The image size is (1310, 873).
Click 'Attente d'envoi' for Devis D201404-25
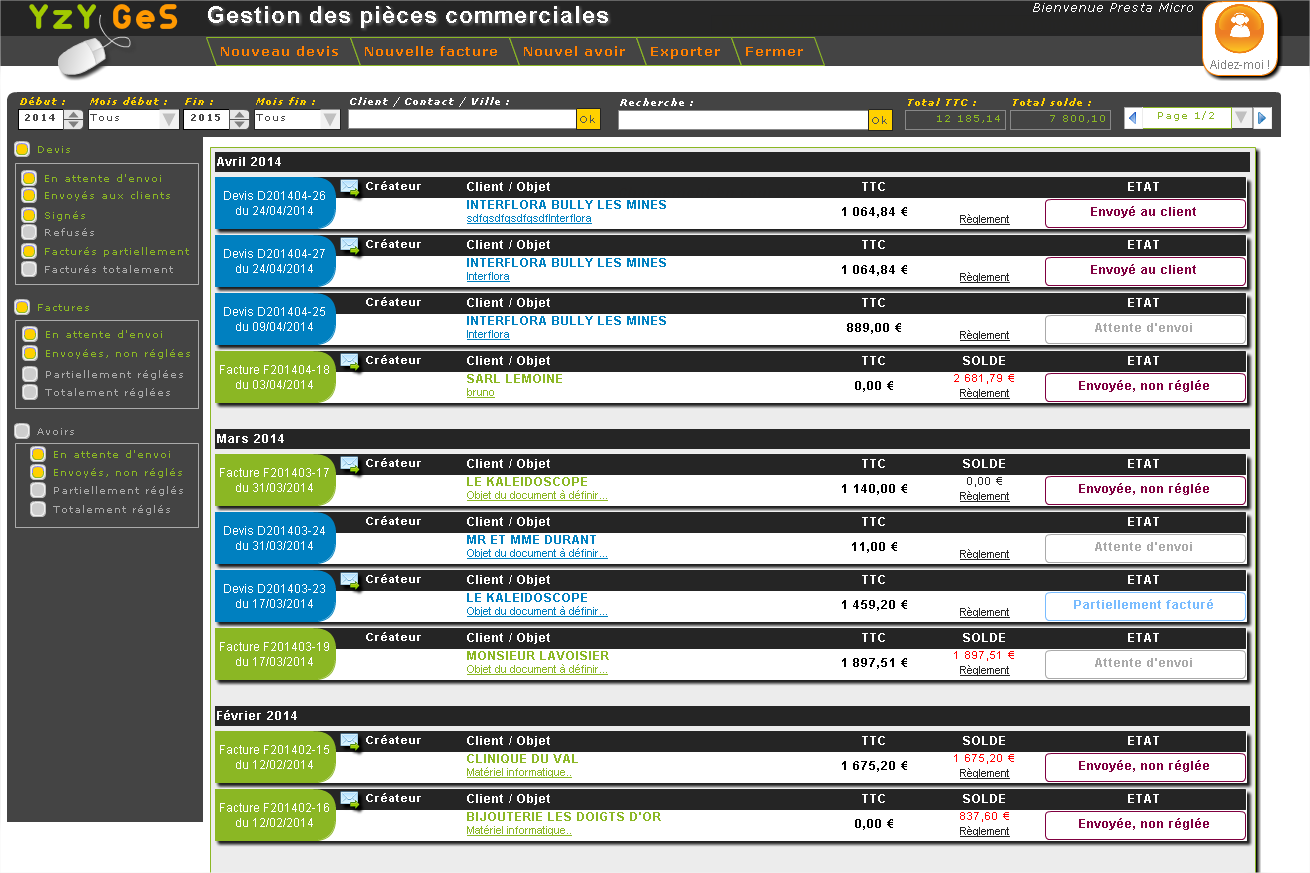point(1145,329)
